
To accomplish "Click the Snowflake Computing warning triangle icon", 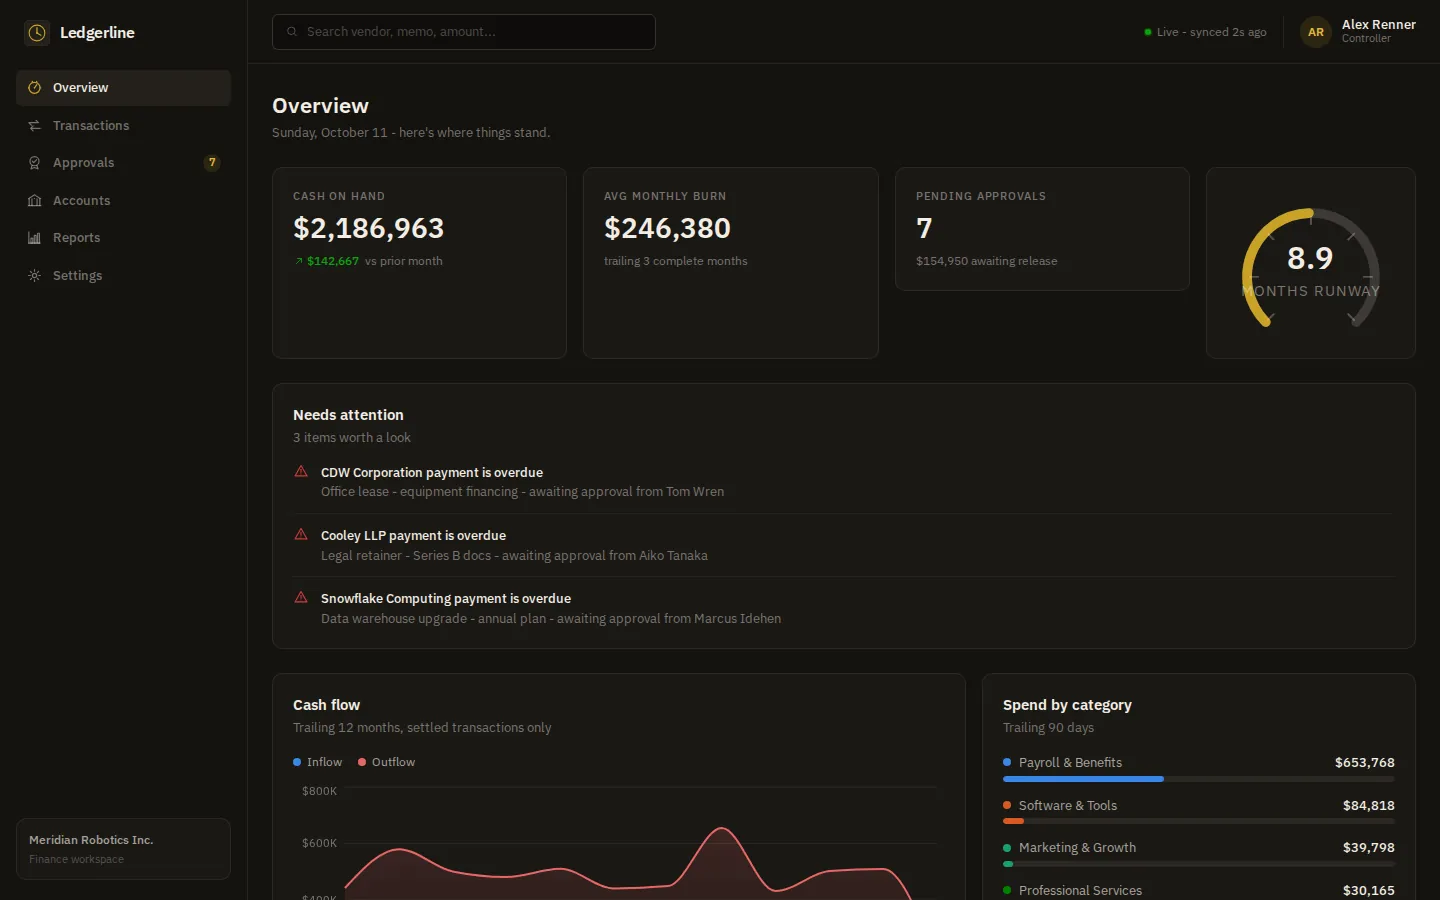I will coord(301,597).
